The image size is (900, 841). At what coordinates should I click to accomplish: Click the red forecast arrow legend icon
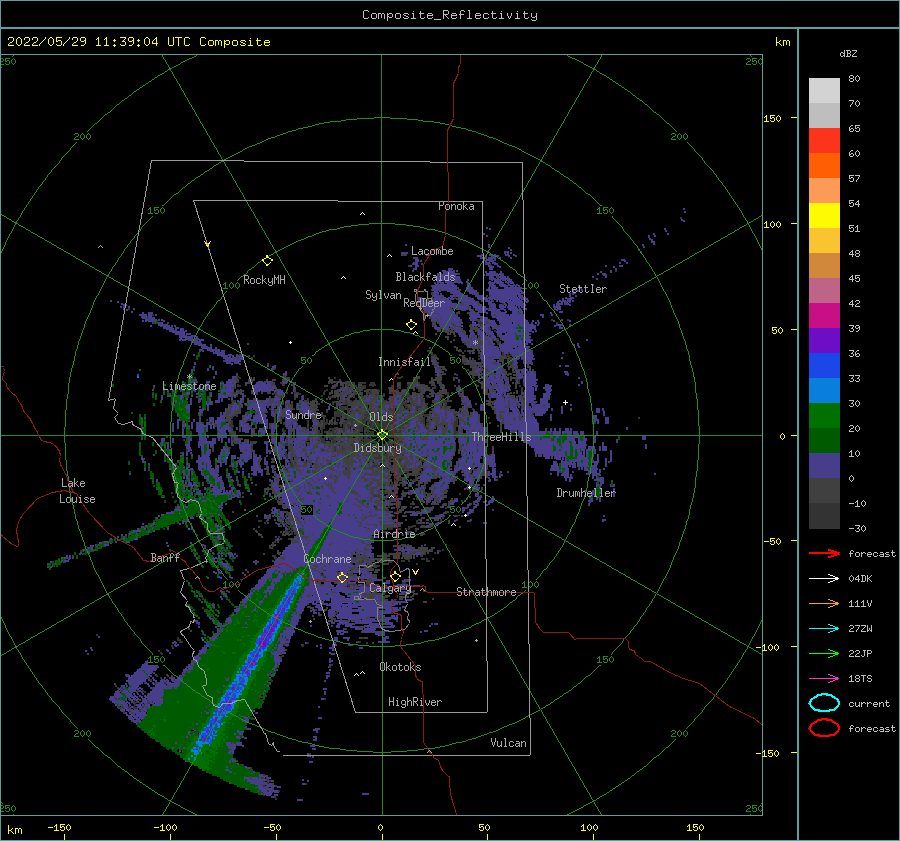click(824, 553)
